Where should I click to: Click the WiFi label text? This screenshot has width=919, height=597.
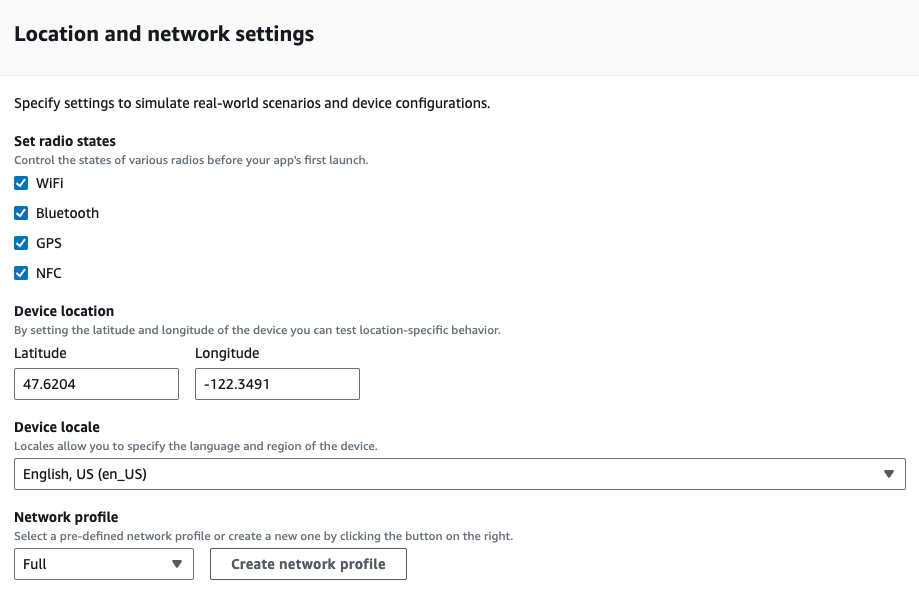(48, 183)
